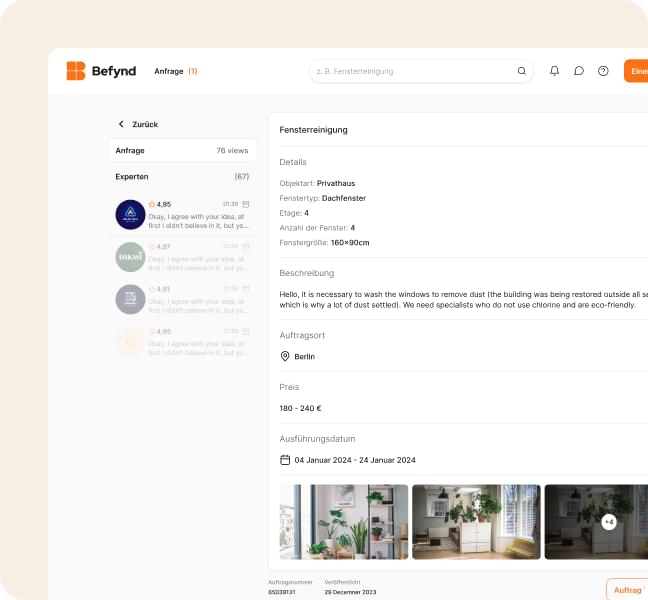The image size is (648, 600).
Task: Open the second photo with white cabinet
Action: 476,522
